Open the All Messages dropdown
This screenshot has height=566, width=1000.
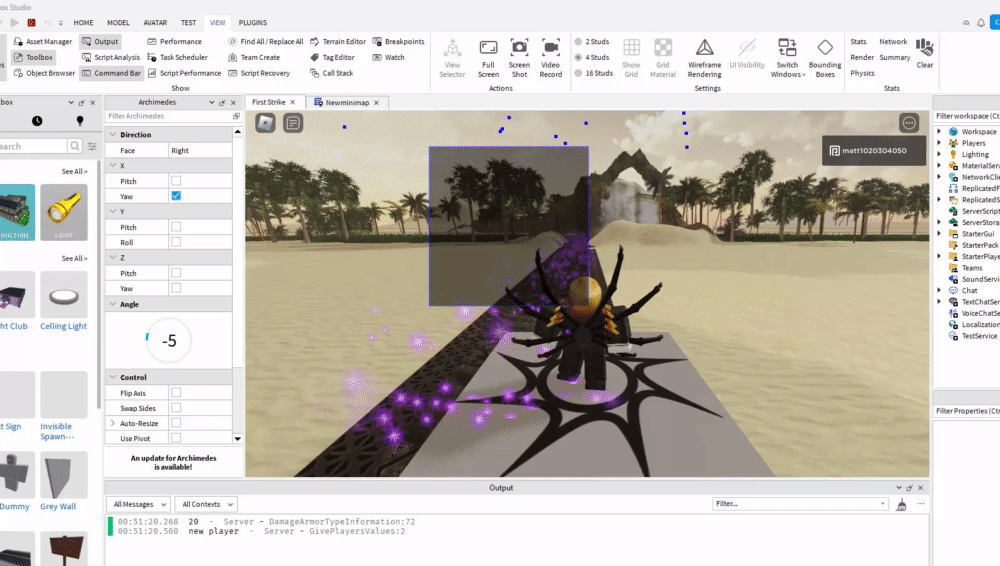point(139,504)
